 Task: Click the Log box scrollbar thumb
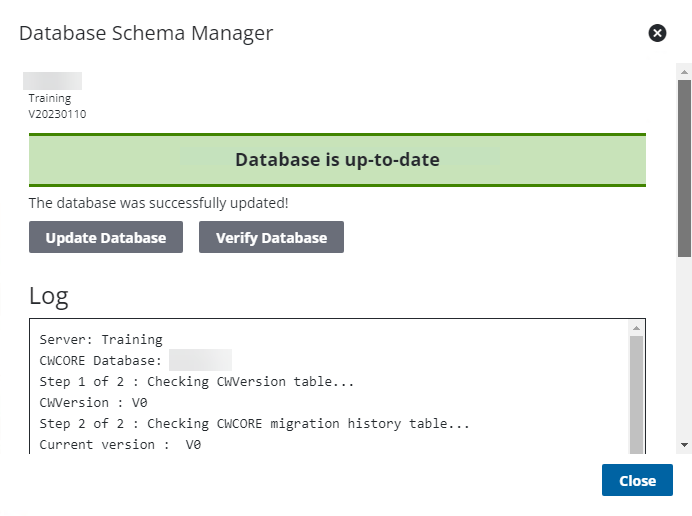point(636,390)
